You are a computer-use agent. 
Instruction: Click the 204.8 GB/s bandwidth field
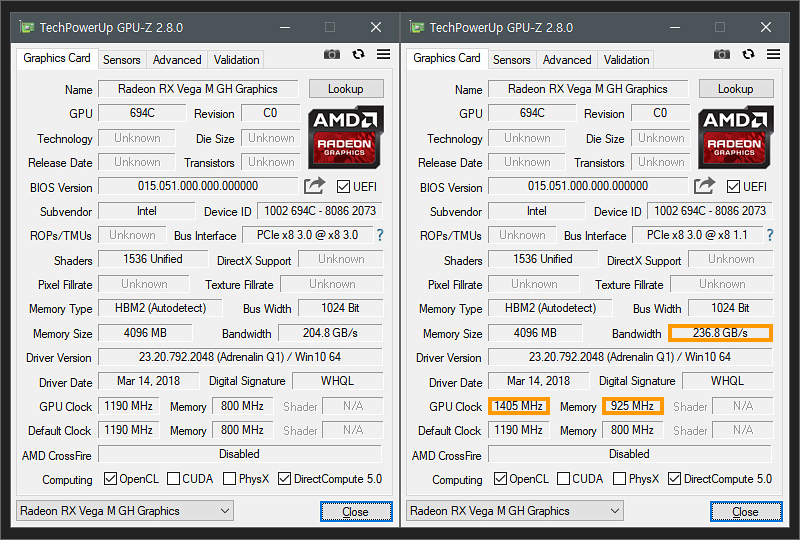tap(330, 333)
